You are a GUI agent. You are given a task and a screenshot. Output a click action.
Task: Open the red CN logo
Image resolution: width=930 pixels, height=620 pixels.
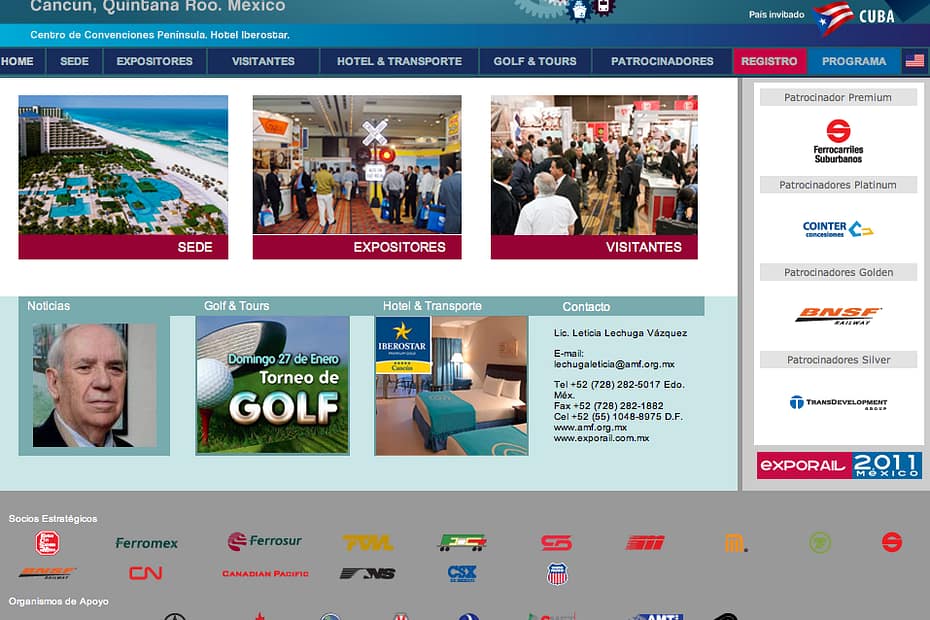click(x=146, y=573)
